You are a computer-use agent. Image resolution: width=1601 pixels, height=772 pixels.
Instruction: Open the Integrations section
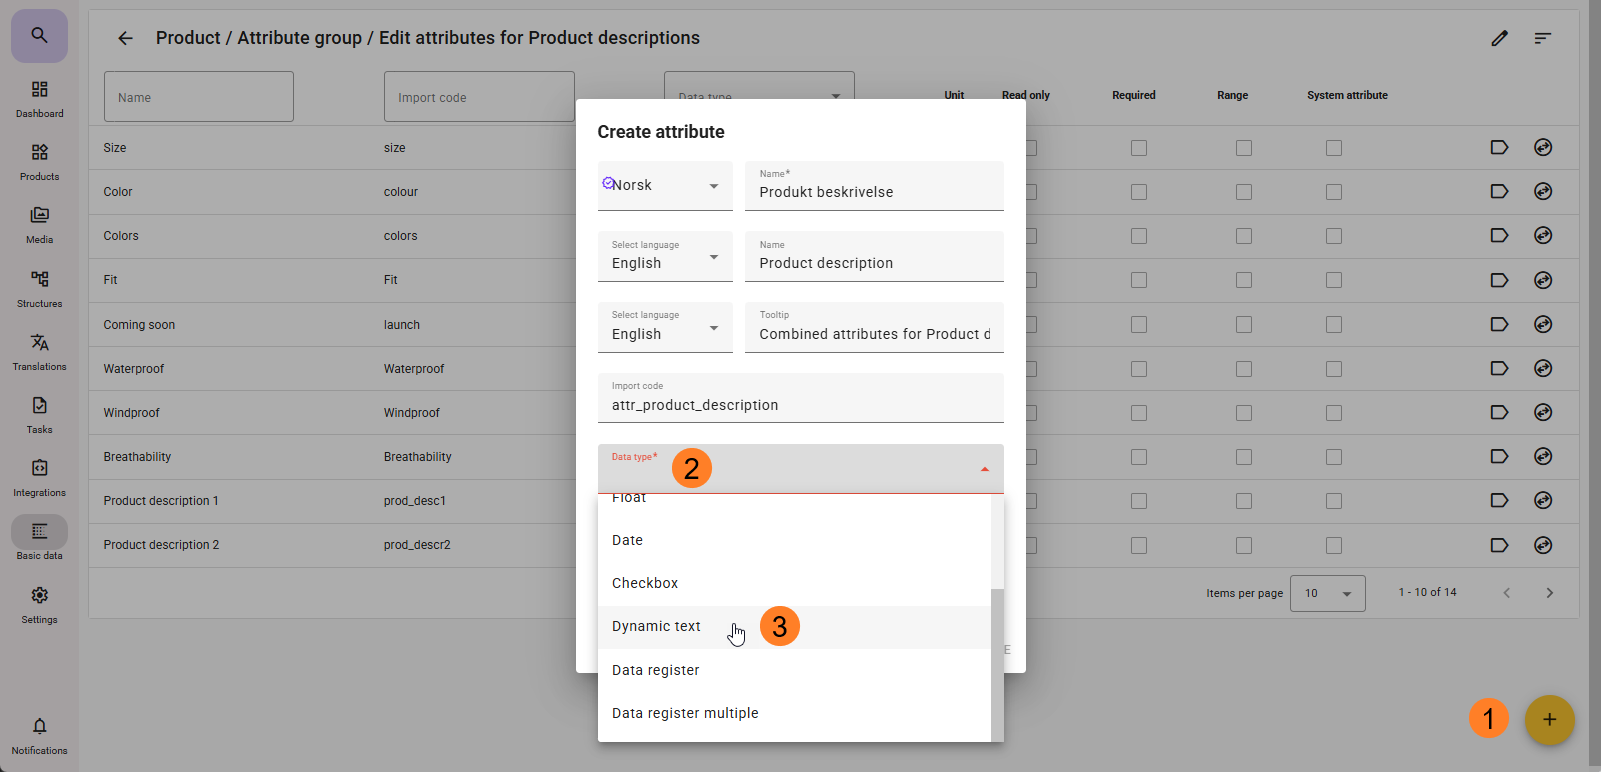point(39,478)
